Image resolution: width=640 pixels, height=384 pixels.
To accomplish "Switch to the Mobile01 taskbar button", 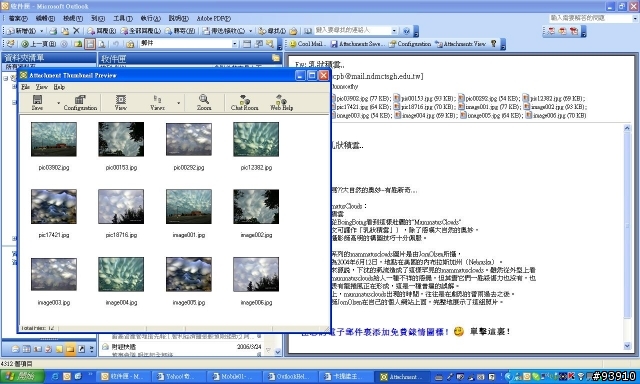I will pyautogui.click(x=233, y=377).
